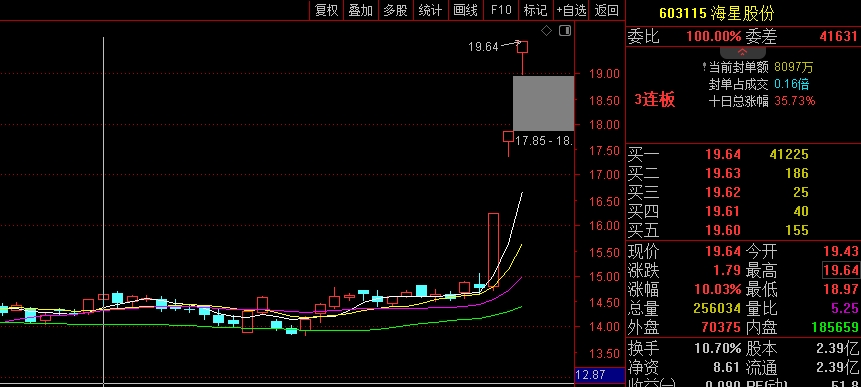This screenshot has height=387, width=861.
Task: Click the 标记 mark option
Action: (x=535, y=10)
